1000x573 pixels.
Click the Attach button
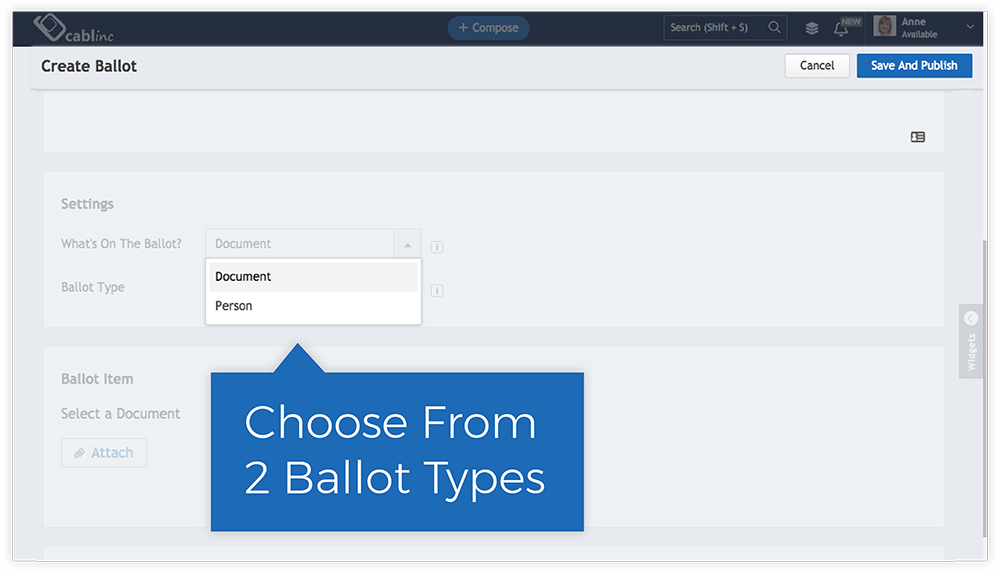point(104,452)
